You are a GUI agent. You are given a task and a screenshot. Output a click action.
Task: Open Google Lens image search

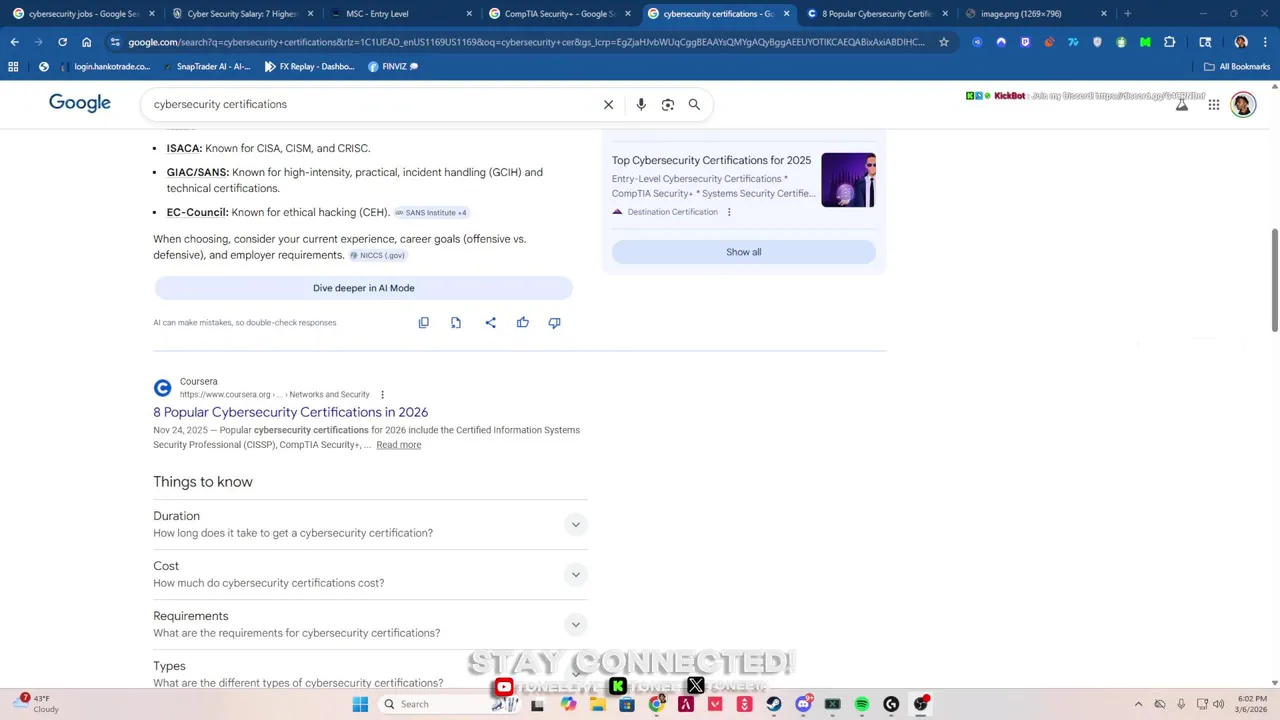pyautogui.click(x=668, y=104)
